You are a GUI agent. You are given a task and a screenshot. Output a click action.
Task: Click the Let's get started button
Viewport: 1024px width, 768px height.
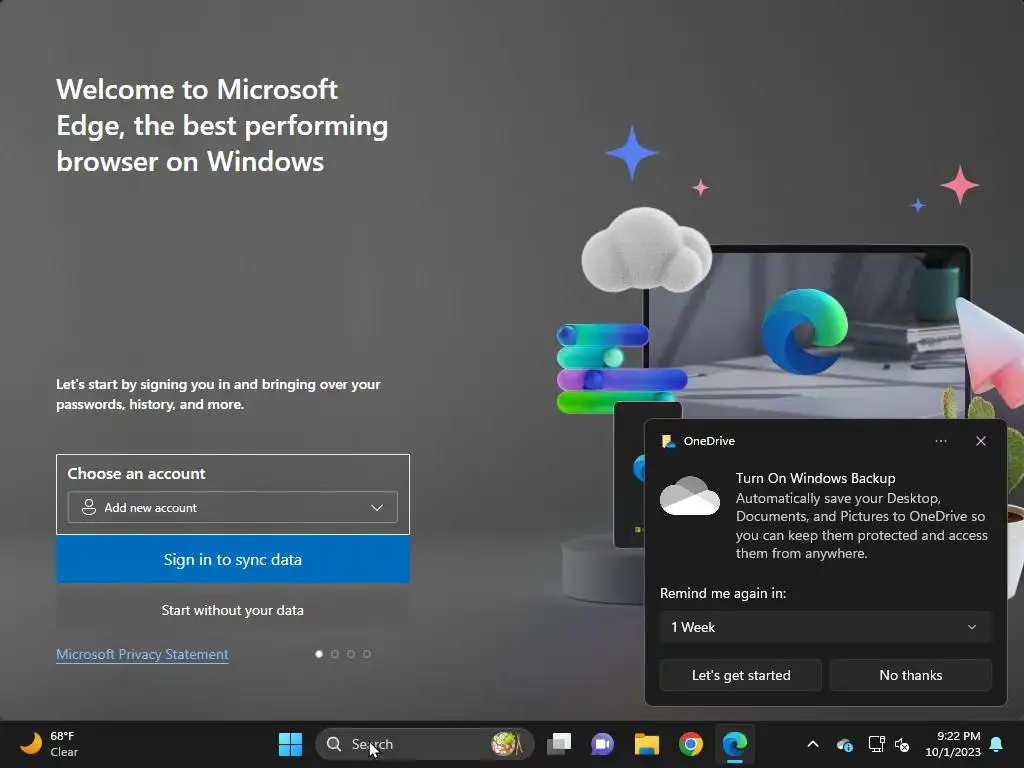tap(741, 675)
